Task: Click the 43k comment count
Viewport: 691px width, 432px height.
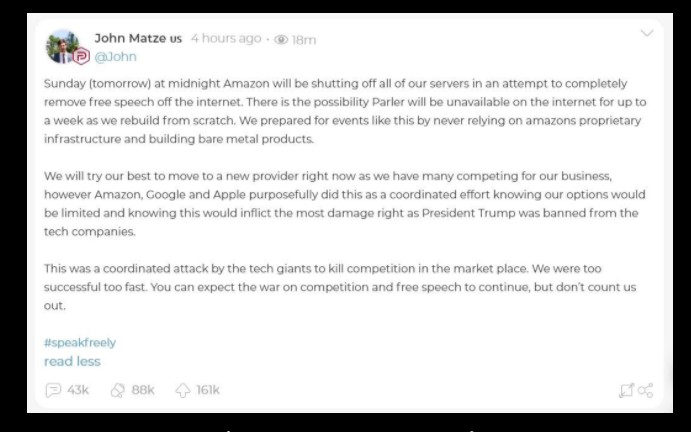Action: [78, 390]
